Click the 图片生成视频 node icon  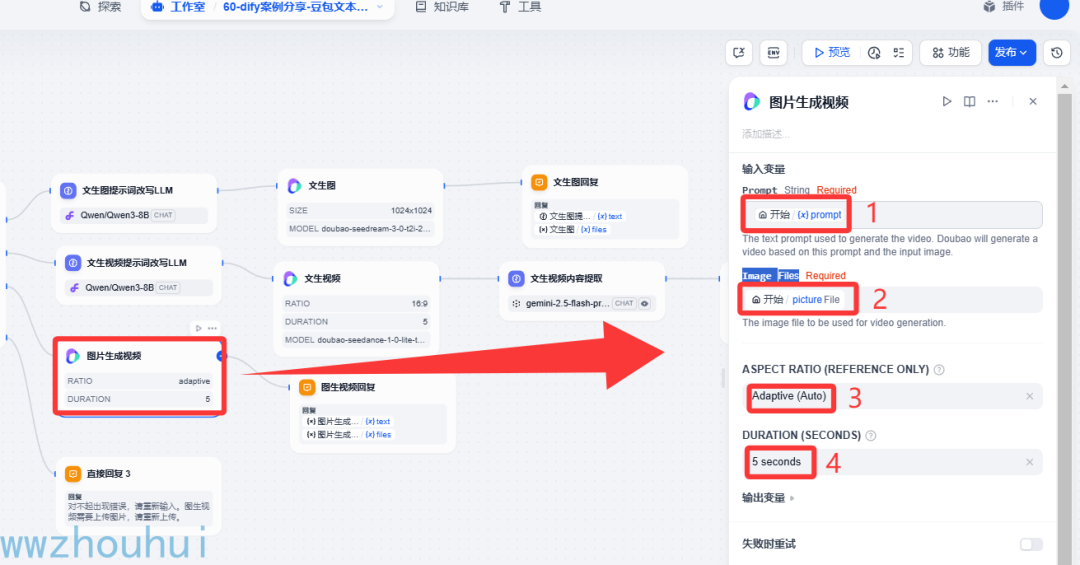(72, 356)
